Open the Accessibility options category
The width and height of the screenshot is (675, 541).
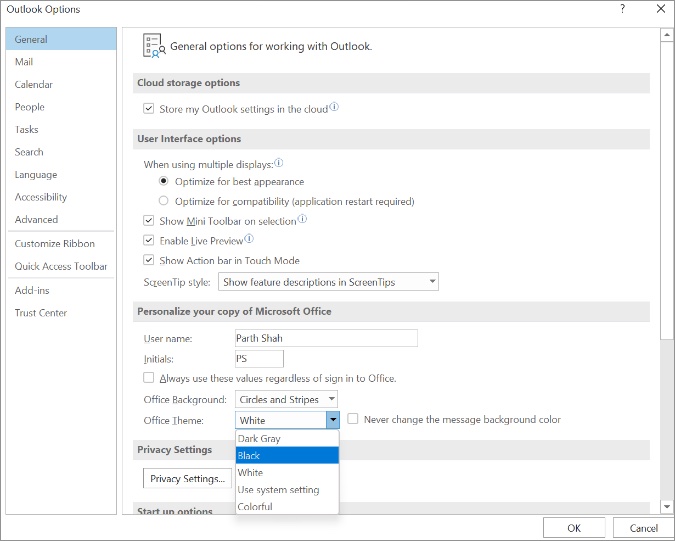pos(61,197)
